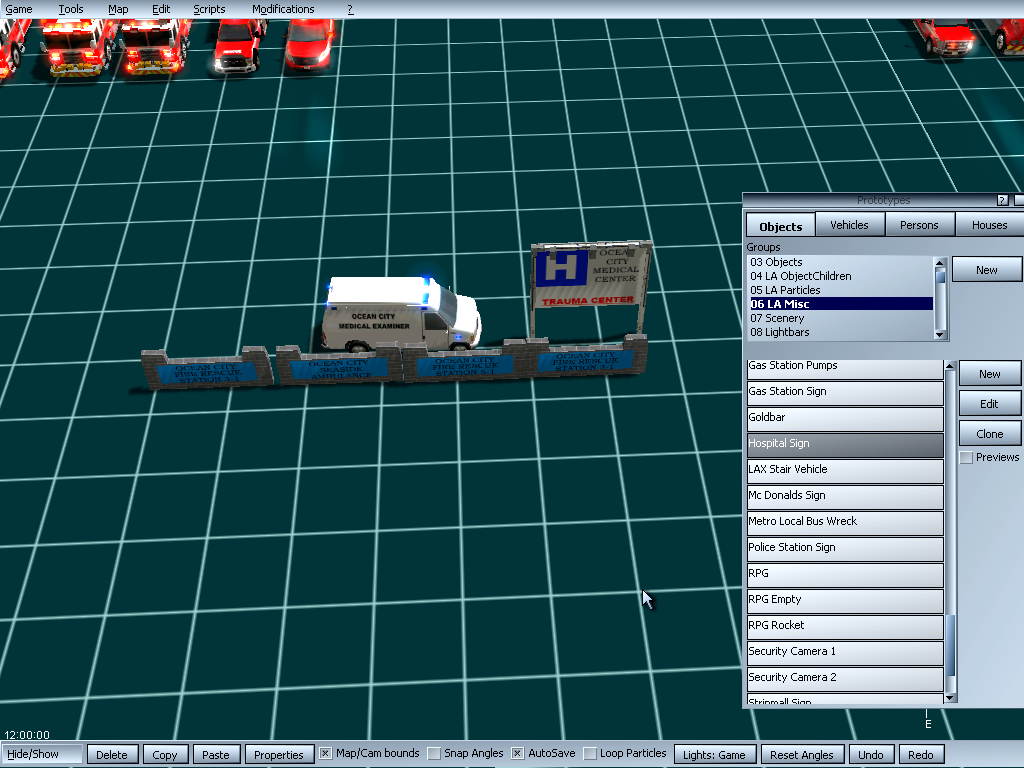Open the Modifications menu
Viewport: 1024px width, 768px height.
[x=283, y=9]
